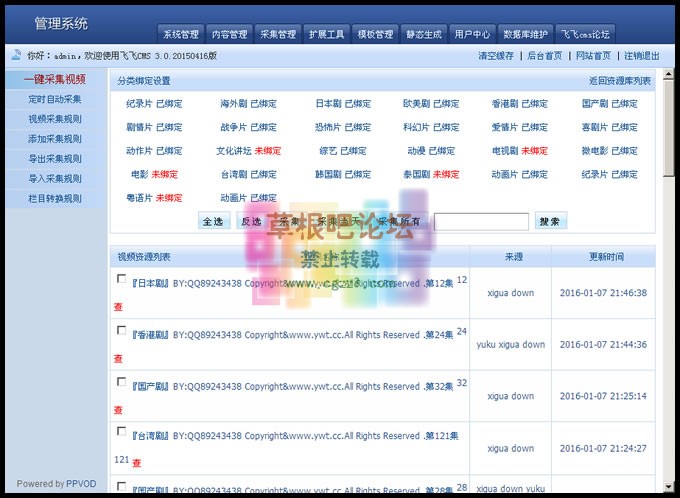Select 一键采集视频 in the sidebar

(x=55, y=79)
